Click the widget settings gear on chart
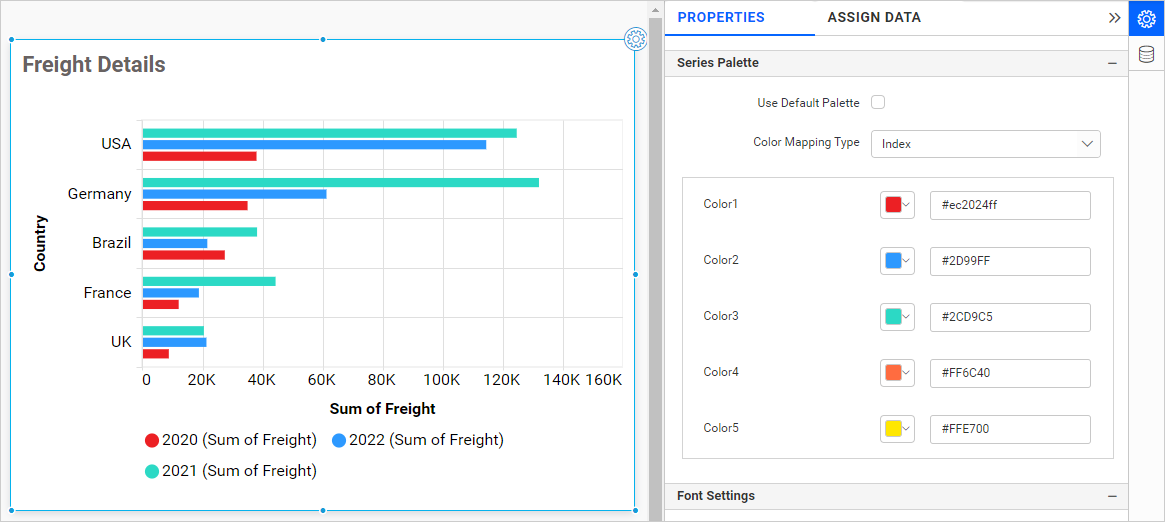This screenshot has height=522, width=1165. coord(635,39)
